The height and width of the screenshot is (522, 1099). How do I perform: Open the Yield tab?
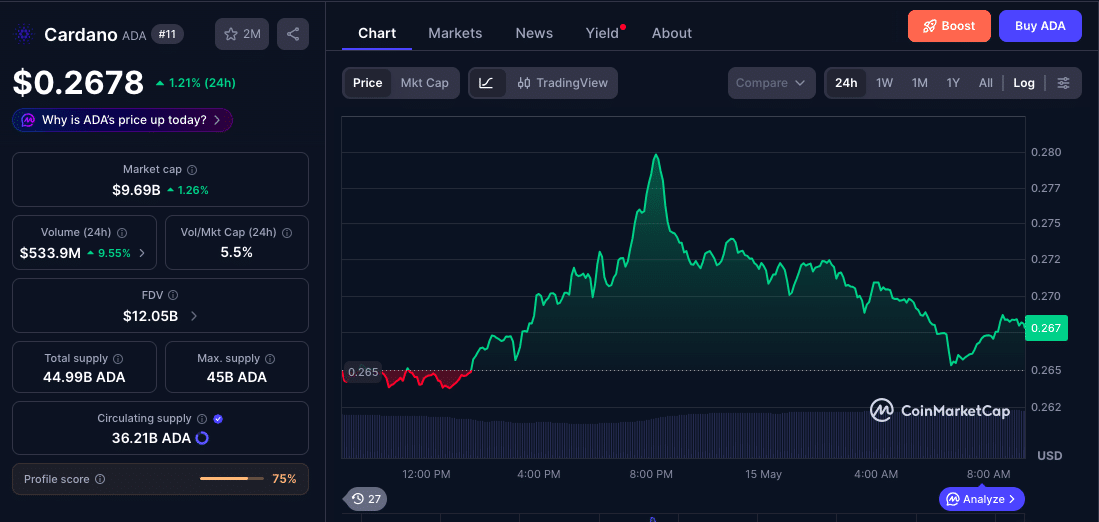pyautogui.click(x=602, y=33)
